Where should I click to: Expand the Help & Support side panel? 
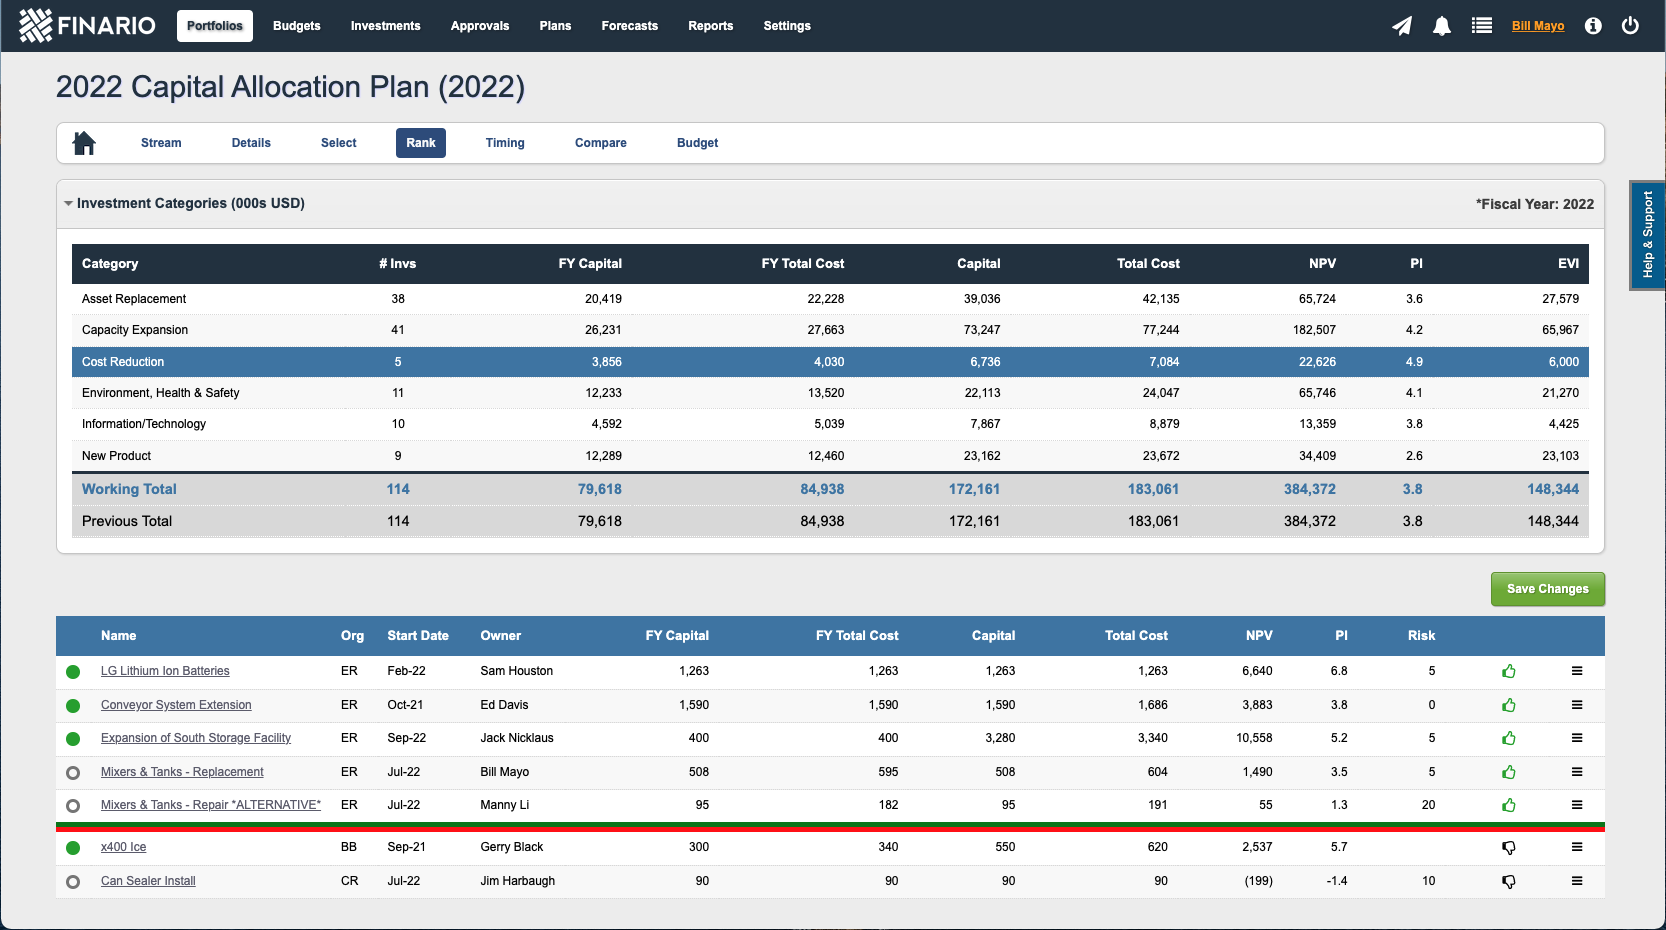coord(1648,236)
